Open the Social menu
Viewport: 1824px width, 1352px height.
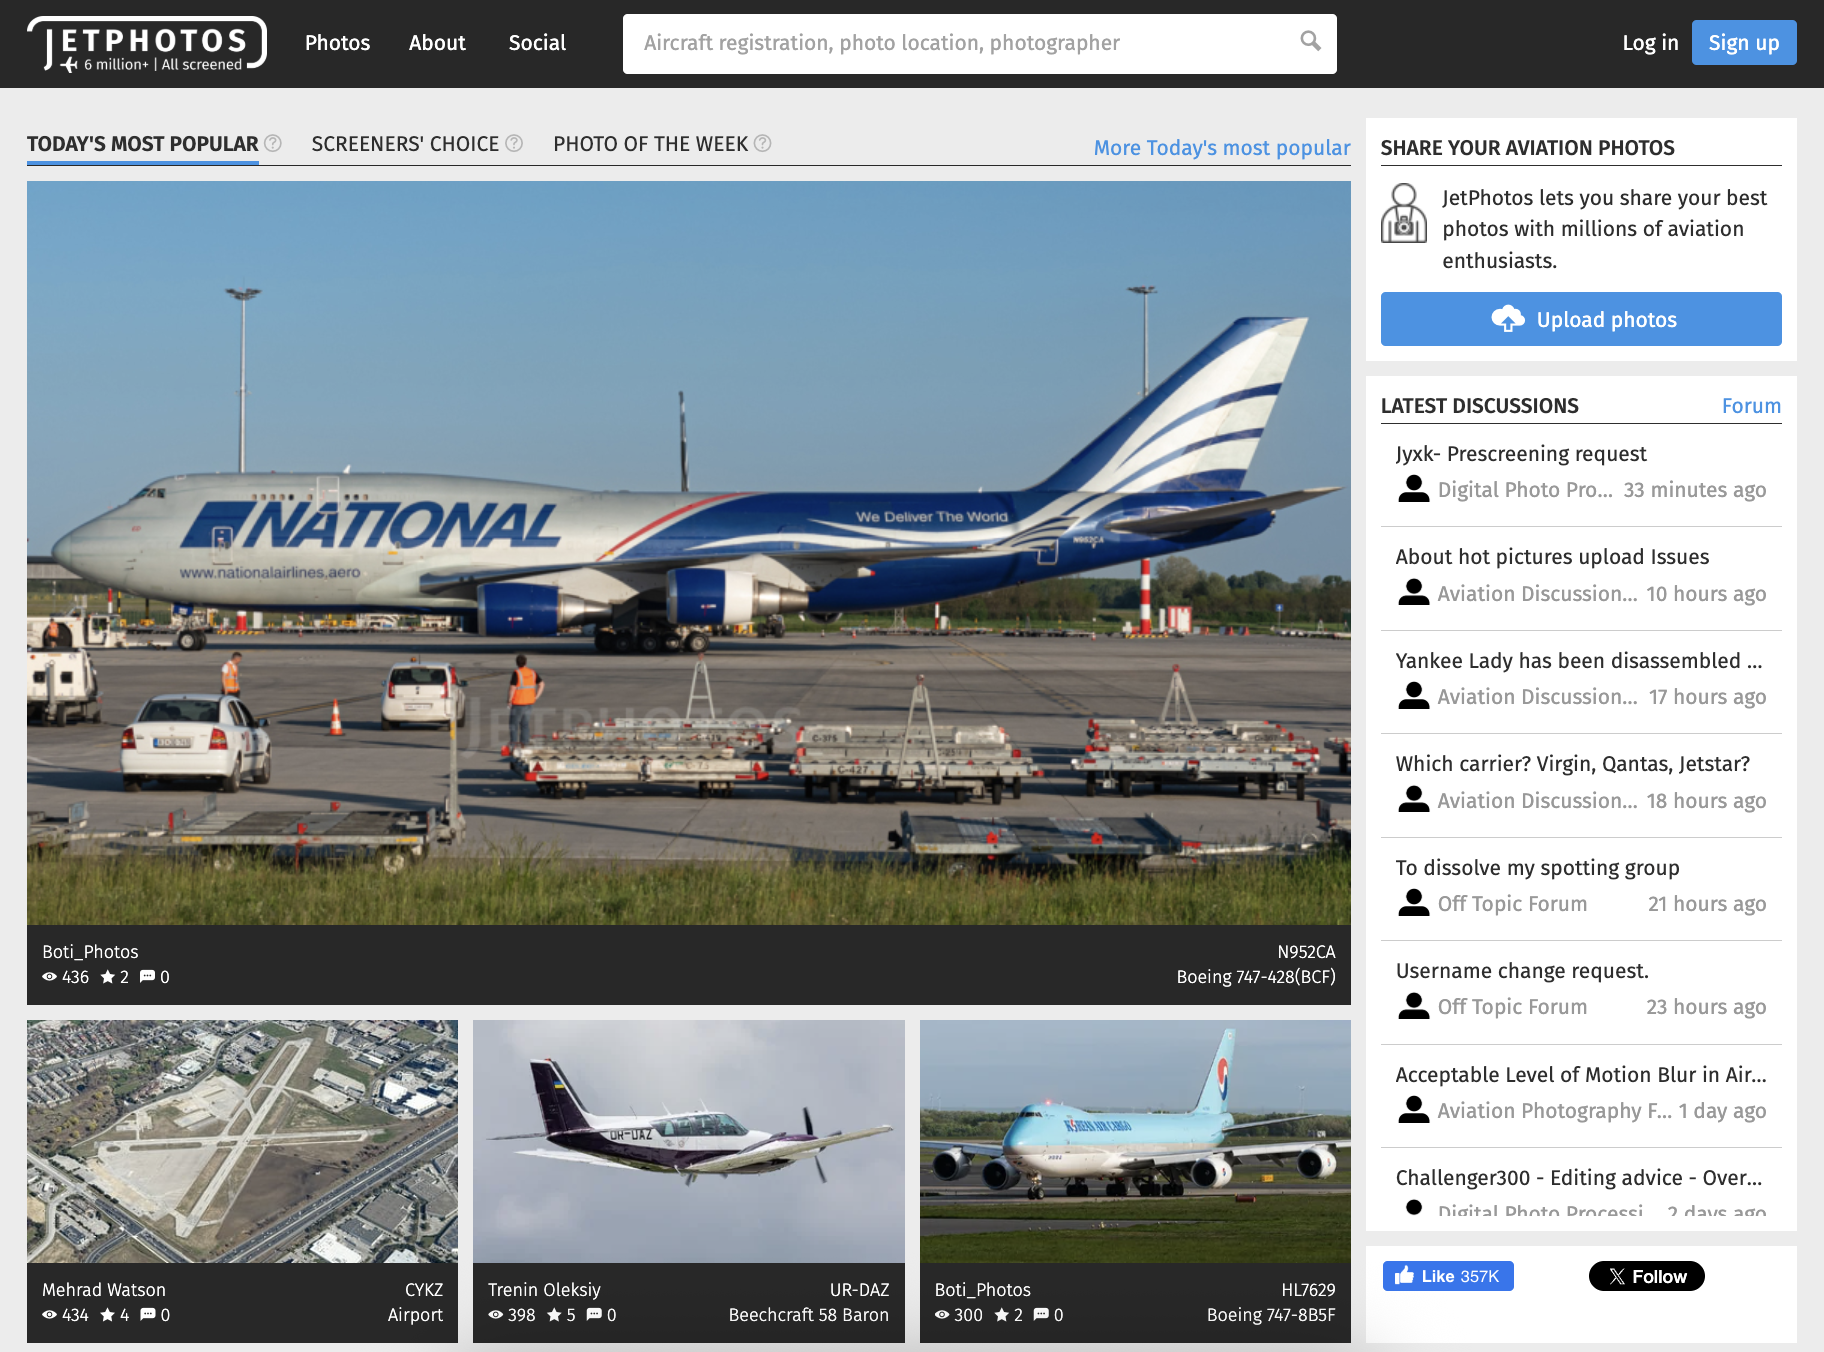tap(537, 43)
